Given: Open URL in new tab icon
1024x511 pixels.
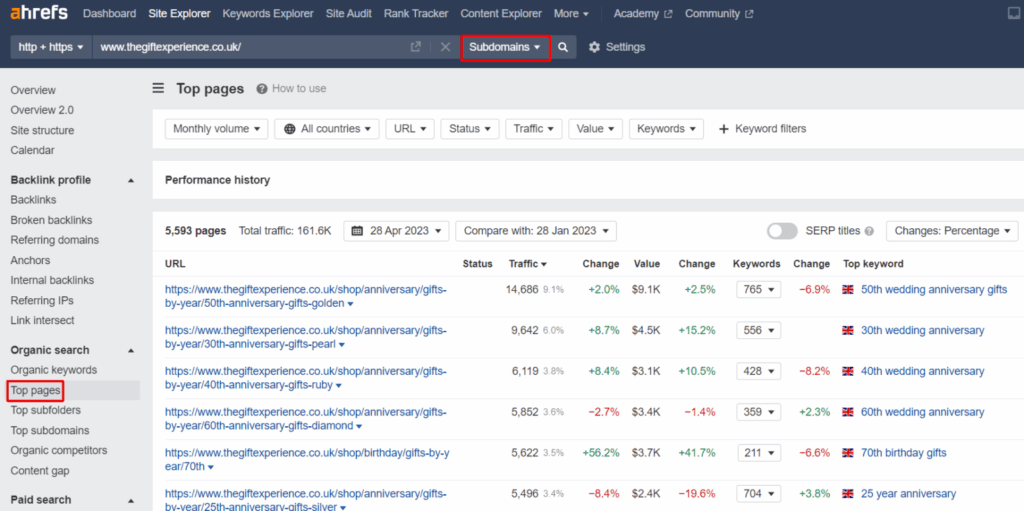Looking at the screenshot, I should [415, 47].
